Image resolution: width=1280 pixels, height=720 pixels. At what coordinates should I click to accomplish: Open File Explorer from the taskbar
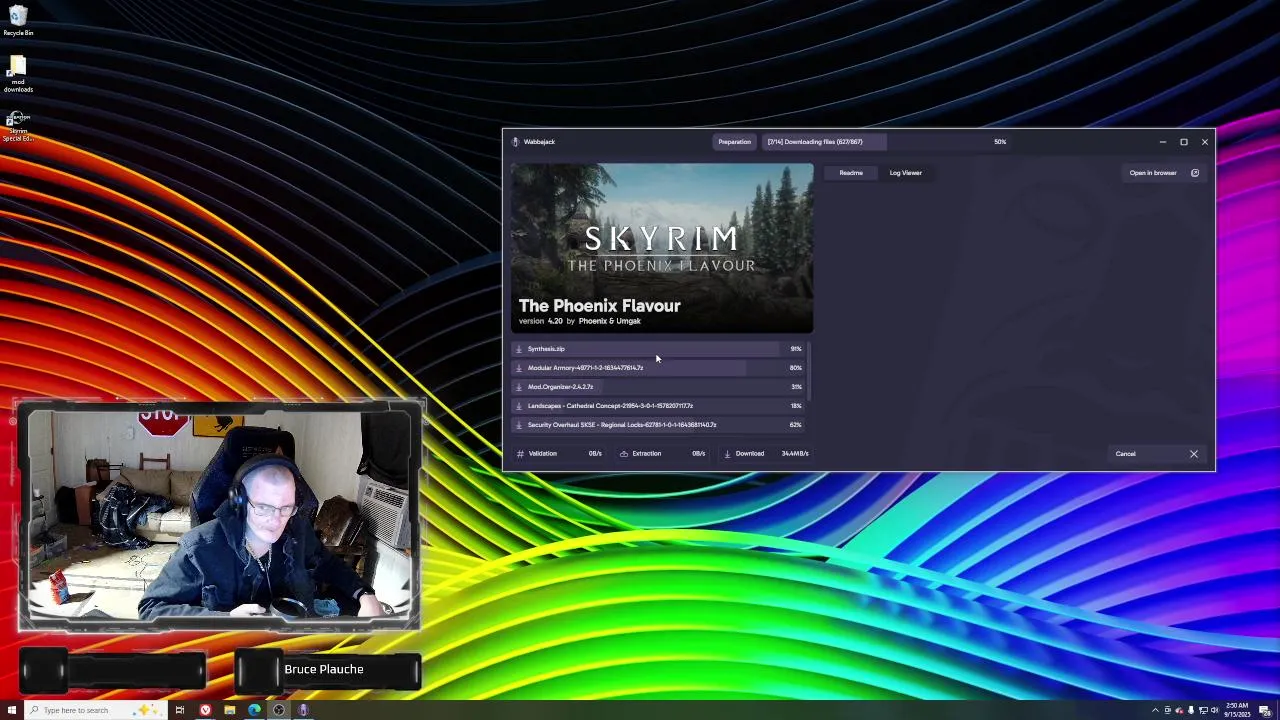pyautogui.click(x=230, y=710)
